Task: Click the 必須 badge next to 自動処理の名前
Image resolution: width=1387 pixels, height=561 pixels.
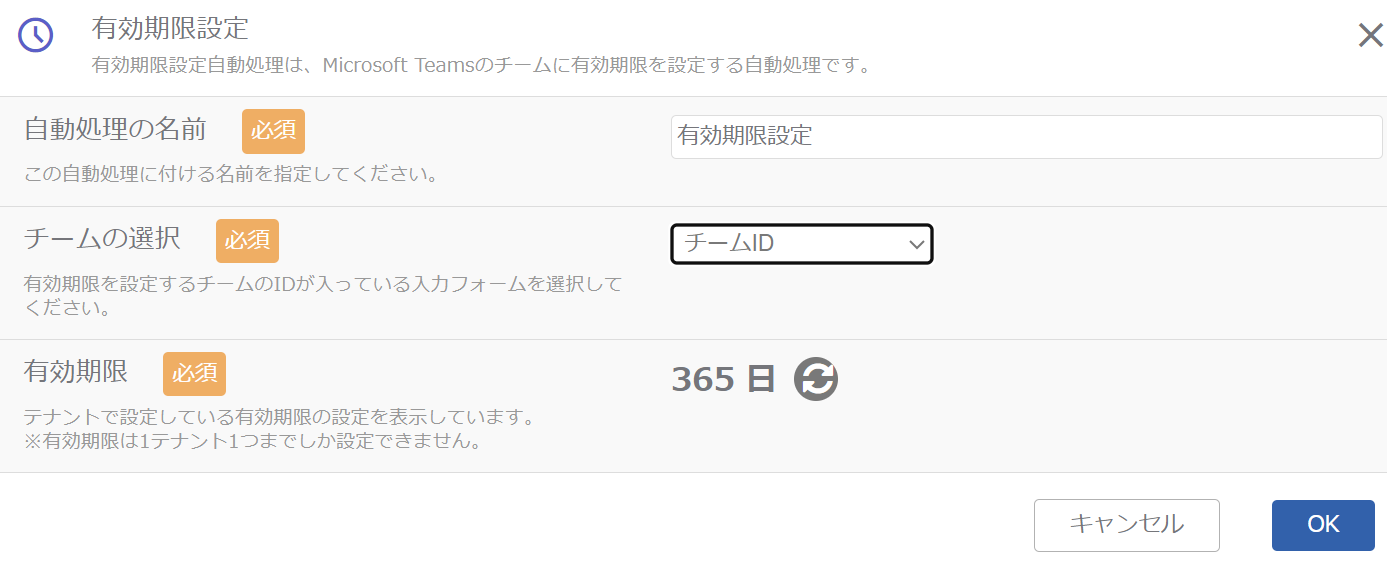Action: 273,131
